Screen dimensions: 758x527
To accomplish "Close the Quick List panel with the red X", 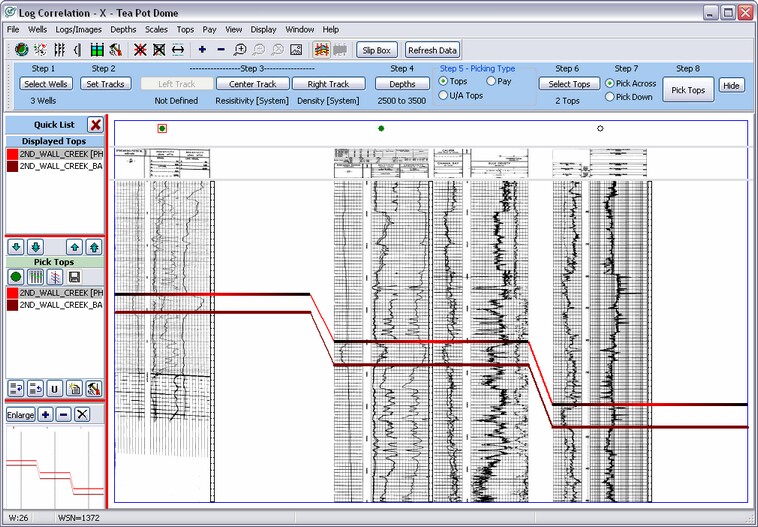I will pos(94,124).
